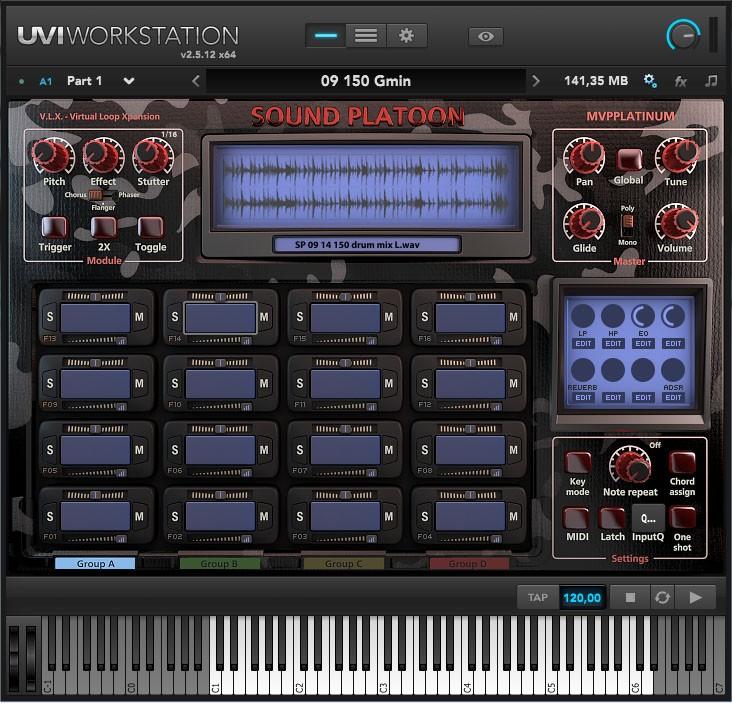Open the InputQ quantize dropdown

pos(648,518)
